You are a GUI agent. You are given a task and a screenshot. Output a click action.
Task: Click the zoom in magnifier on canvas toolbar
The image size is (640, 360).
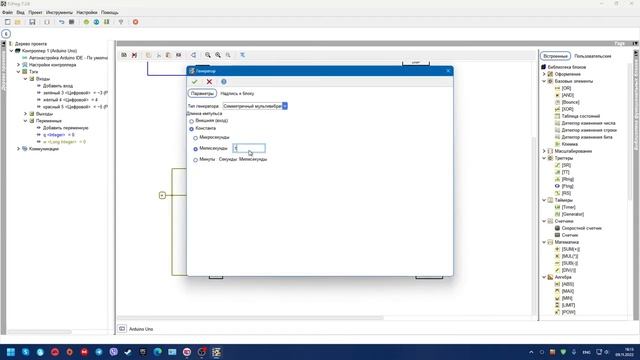point(218,55)
